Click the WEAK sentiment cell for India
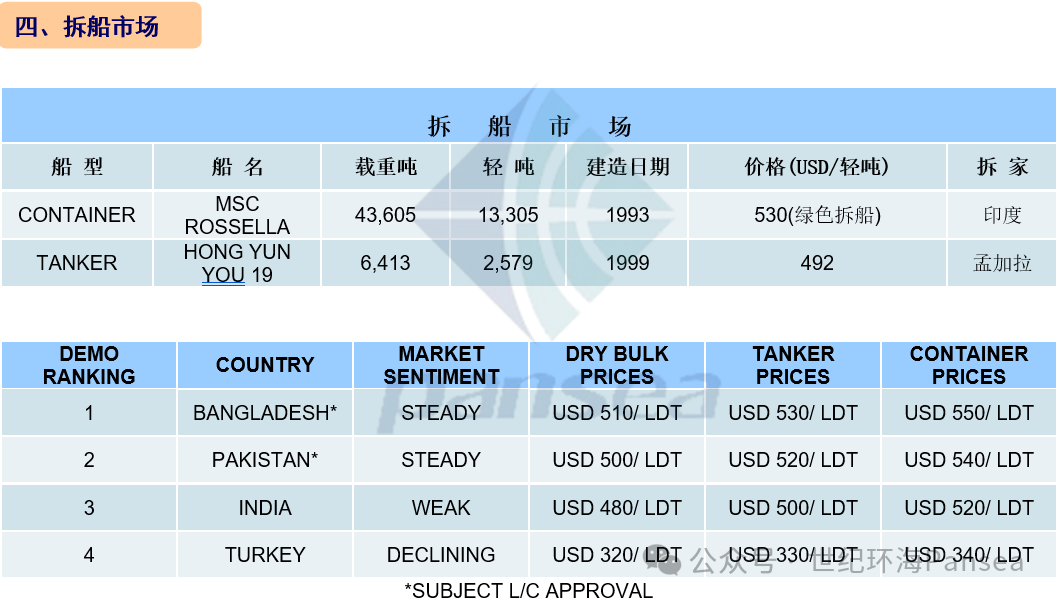1058x603 pixels. [x=441, y=507]
